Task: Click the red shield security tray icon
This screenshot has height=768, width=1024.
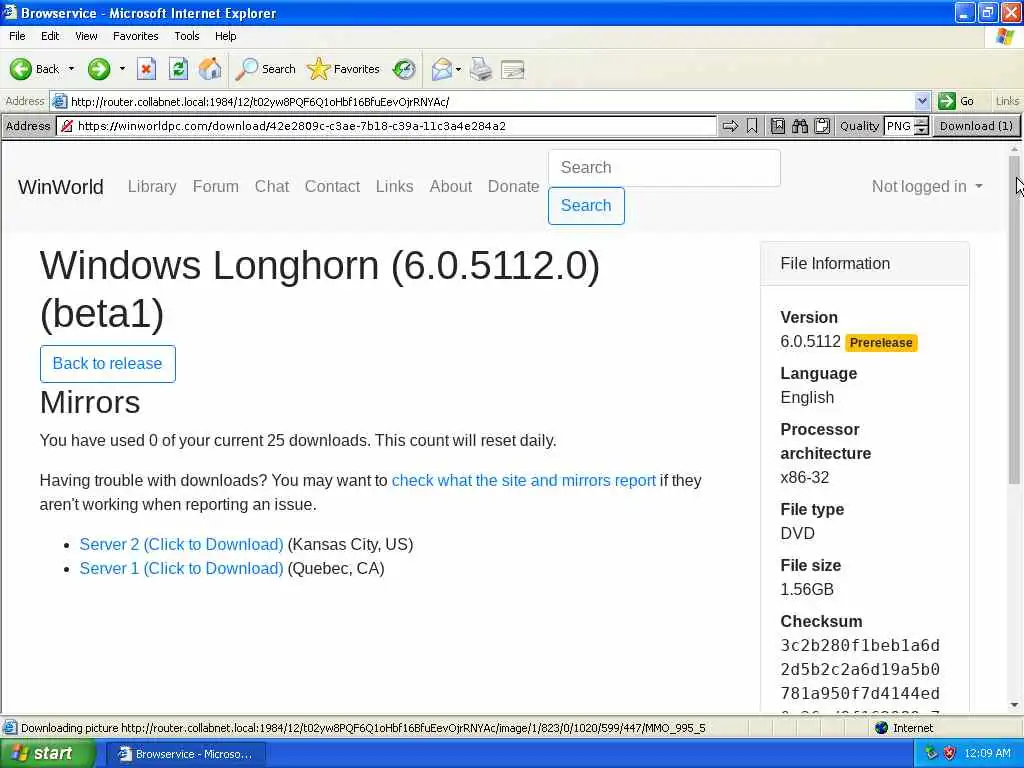Action: click(949, 753)
